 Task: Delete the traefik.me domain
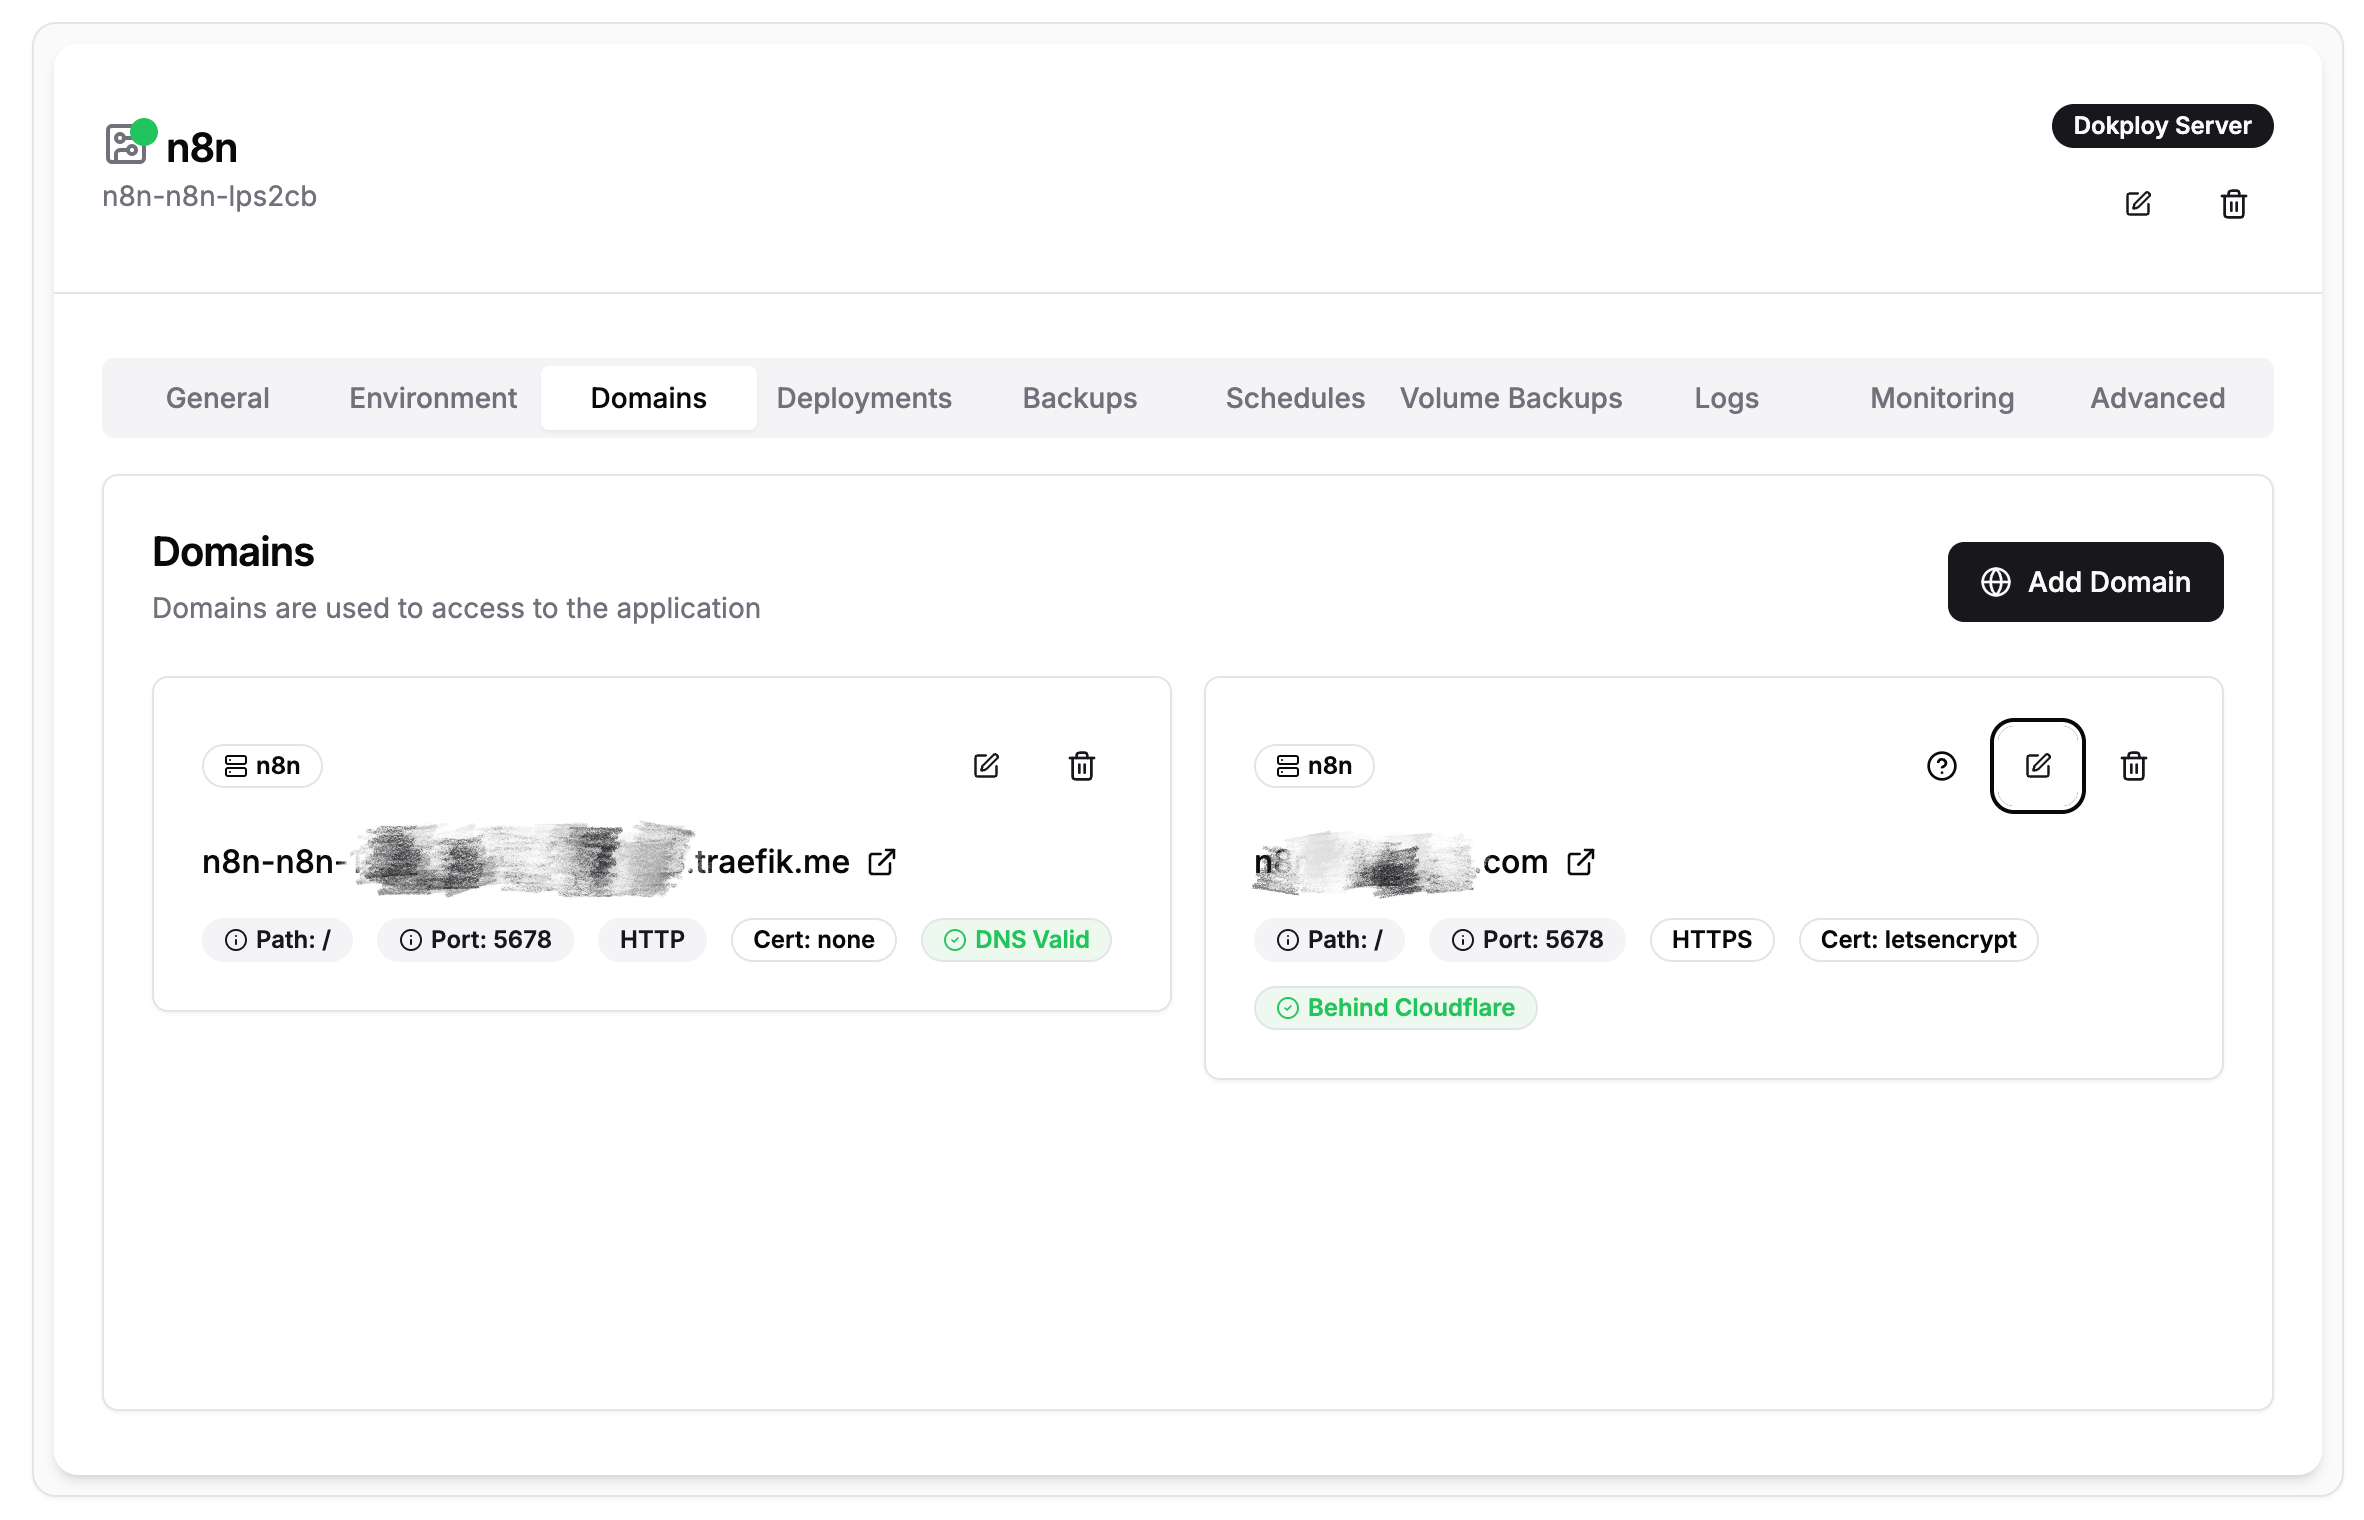click(1082, 766)
